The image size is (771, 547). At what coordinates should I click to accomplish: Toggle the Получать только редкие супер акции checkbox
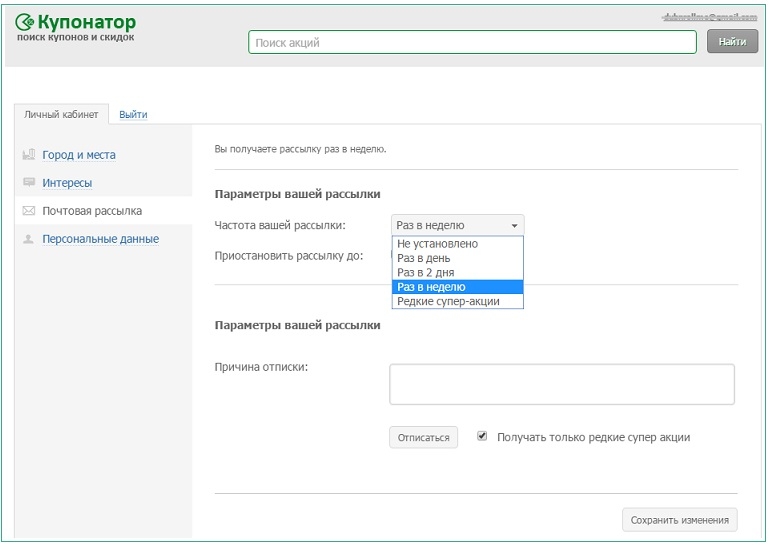click(482, 436)
